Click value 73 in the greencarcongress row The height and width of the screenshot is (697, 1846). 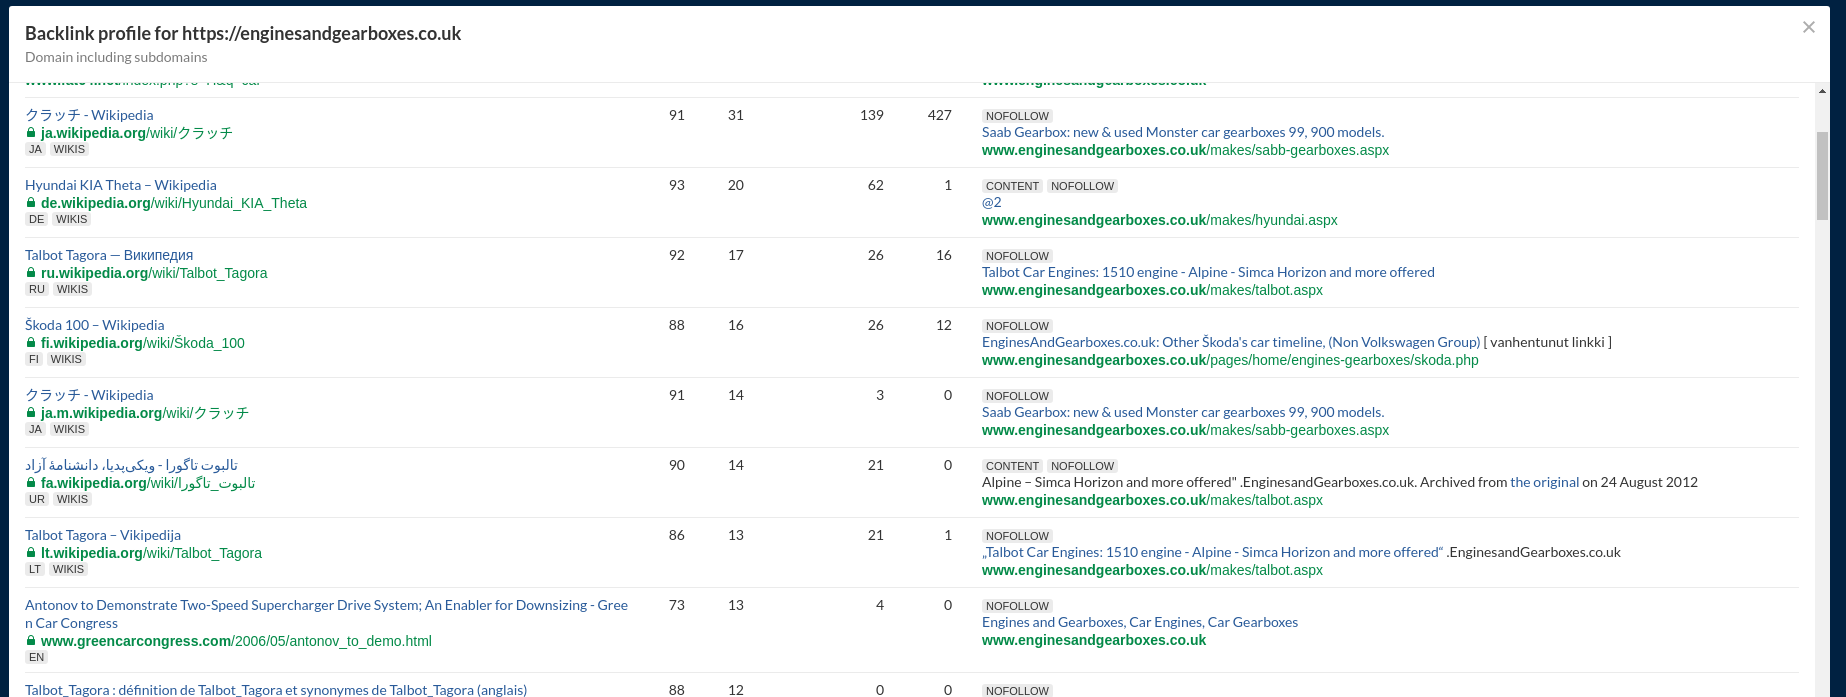(x=677, y=605)
